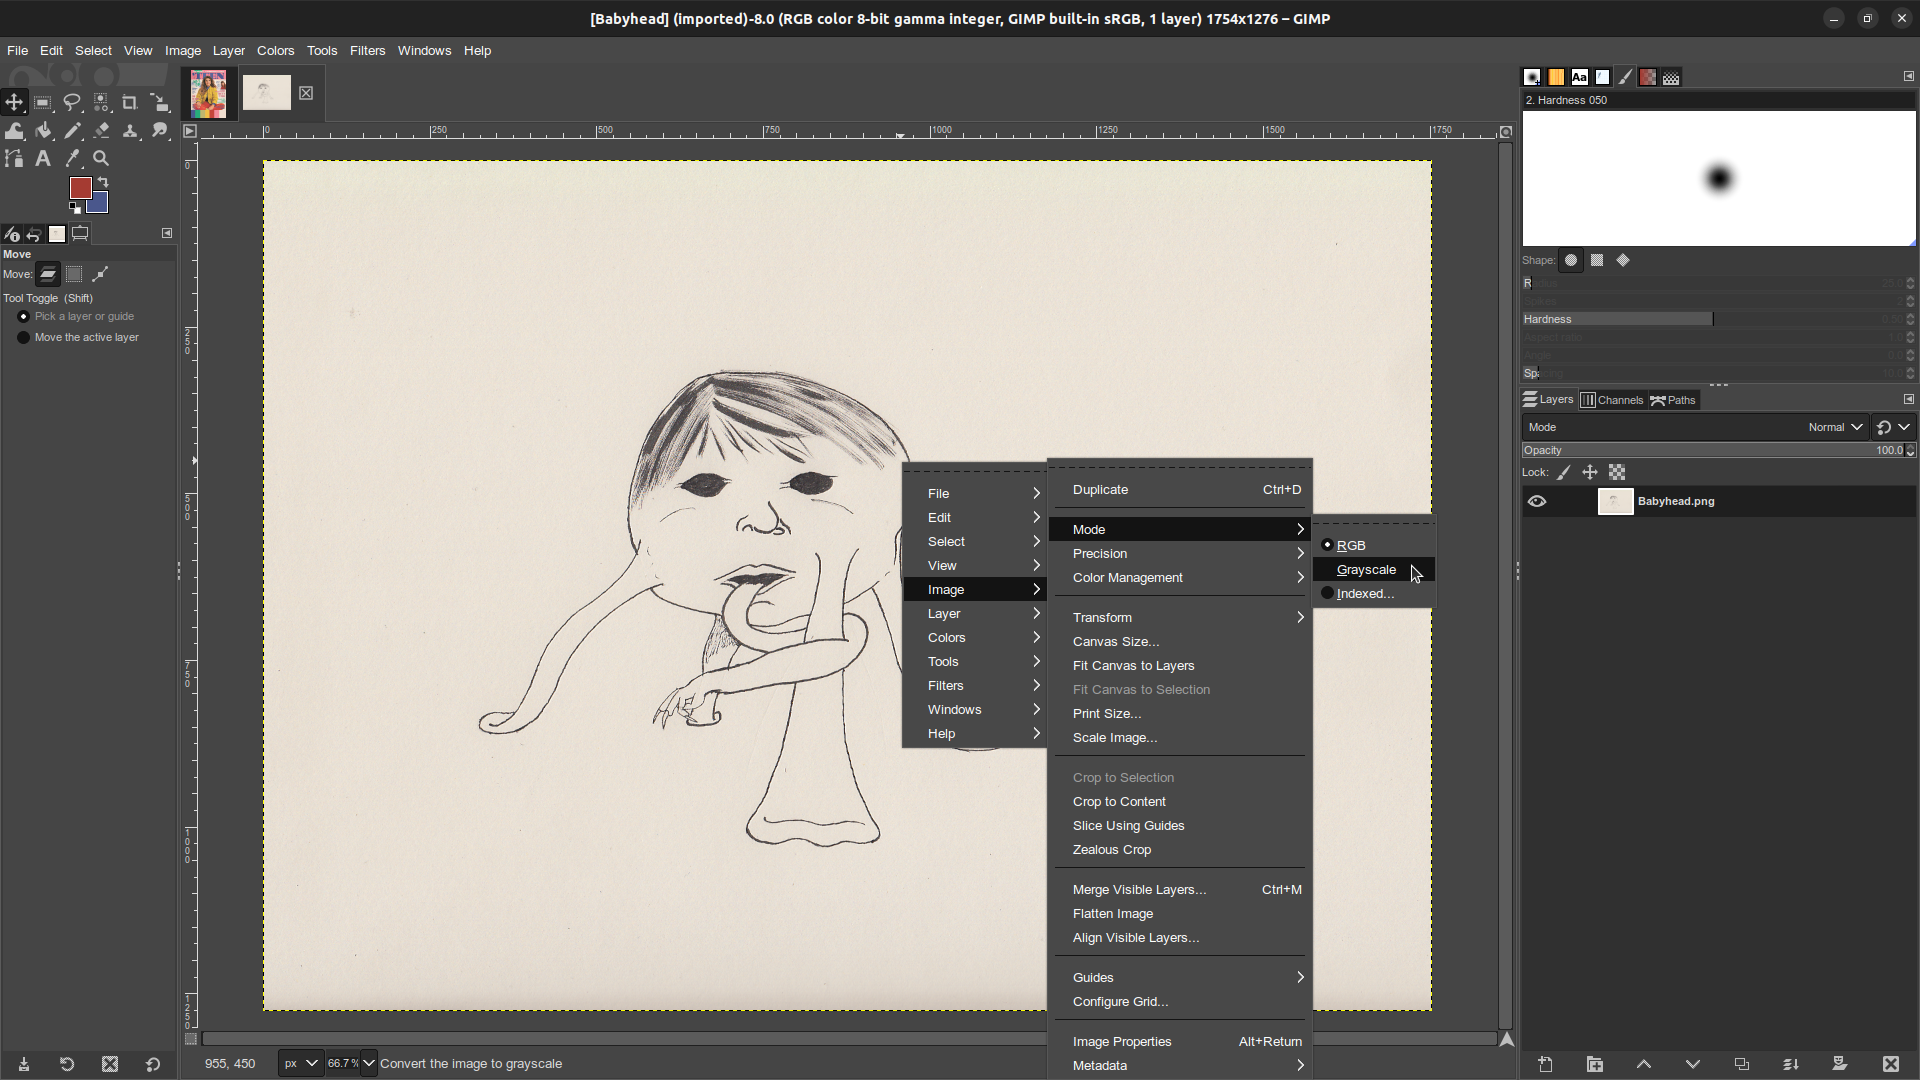Select Grayscale image mode
This screenshot has height=1080, width=1920.
pyautogui.click(x=1366, y=569)
